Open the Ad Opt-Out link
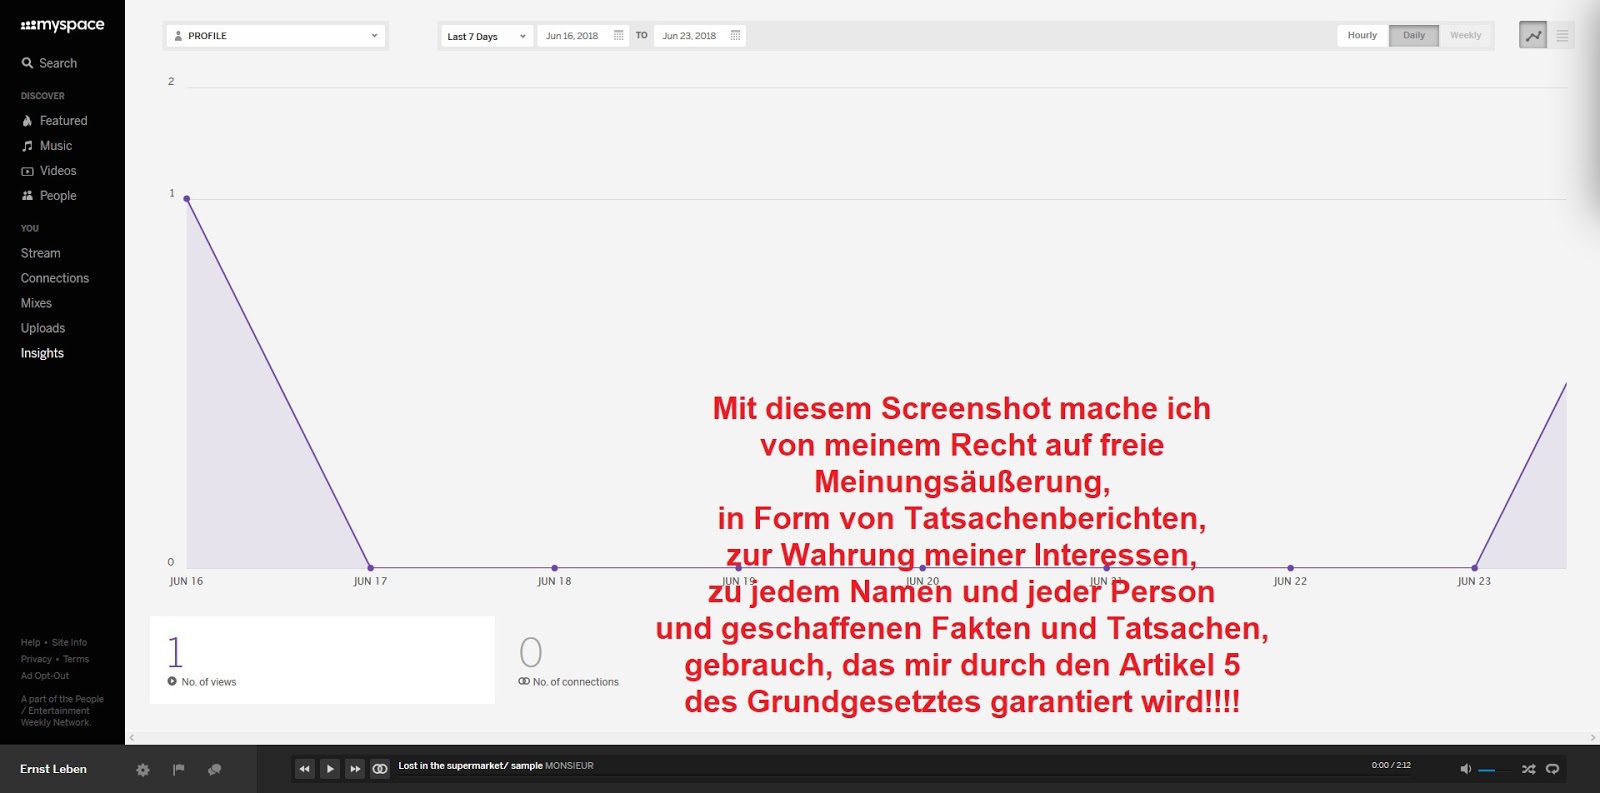The width and height of the screenshot is (1600, 793). click(45, 676)
